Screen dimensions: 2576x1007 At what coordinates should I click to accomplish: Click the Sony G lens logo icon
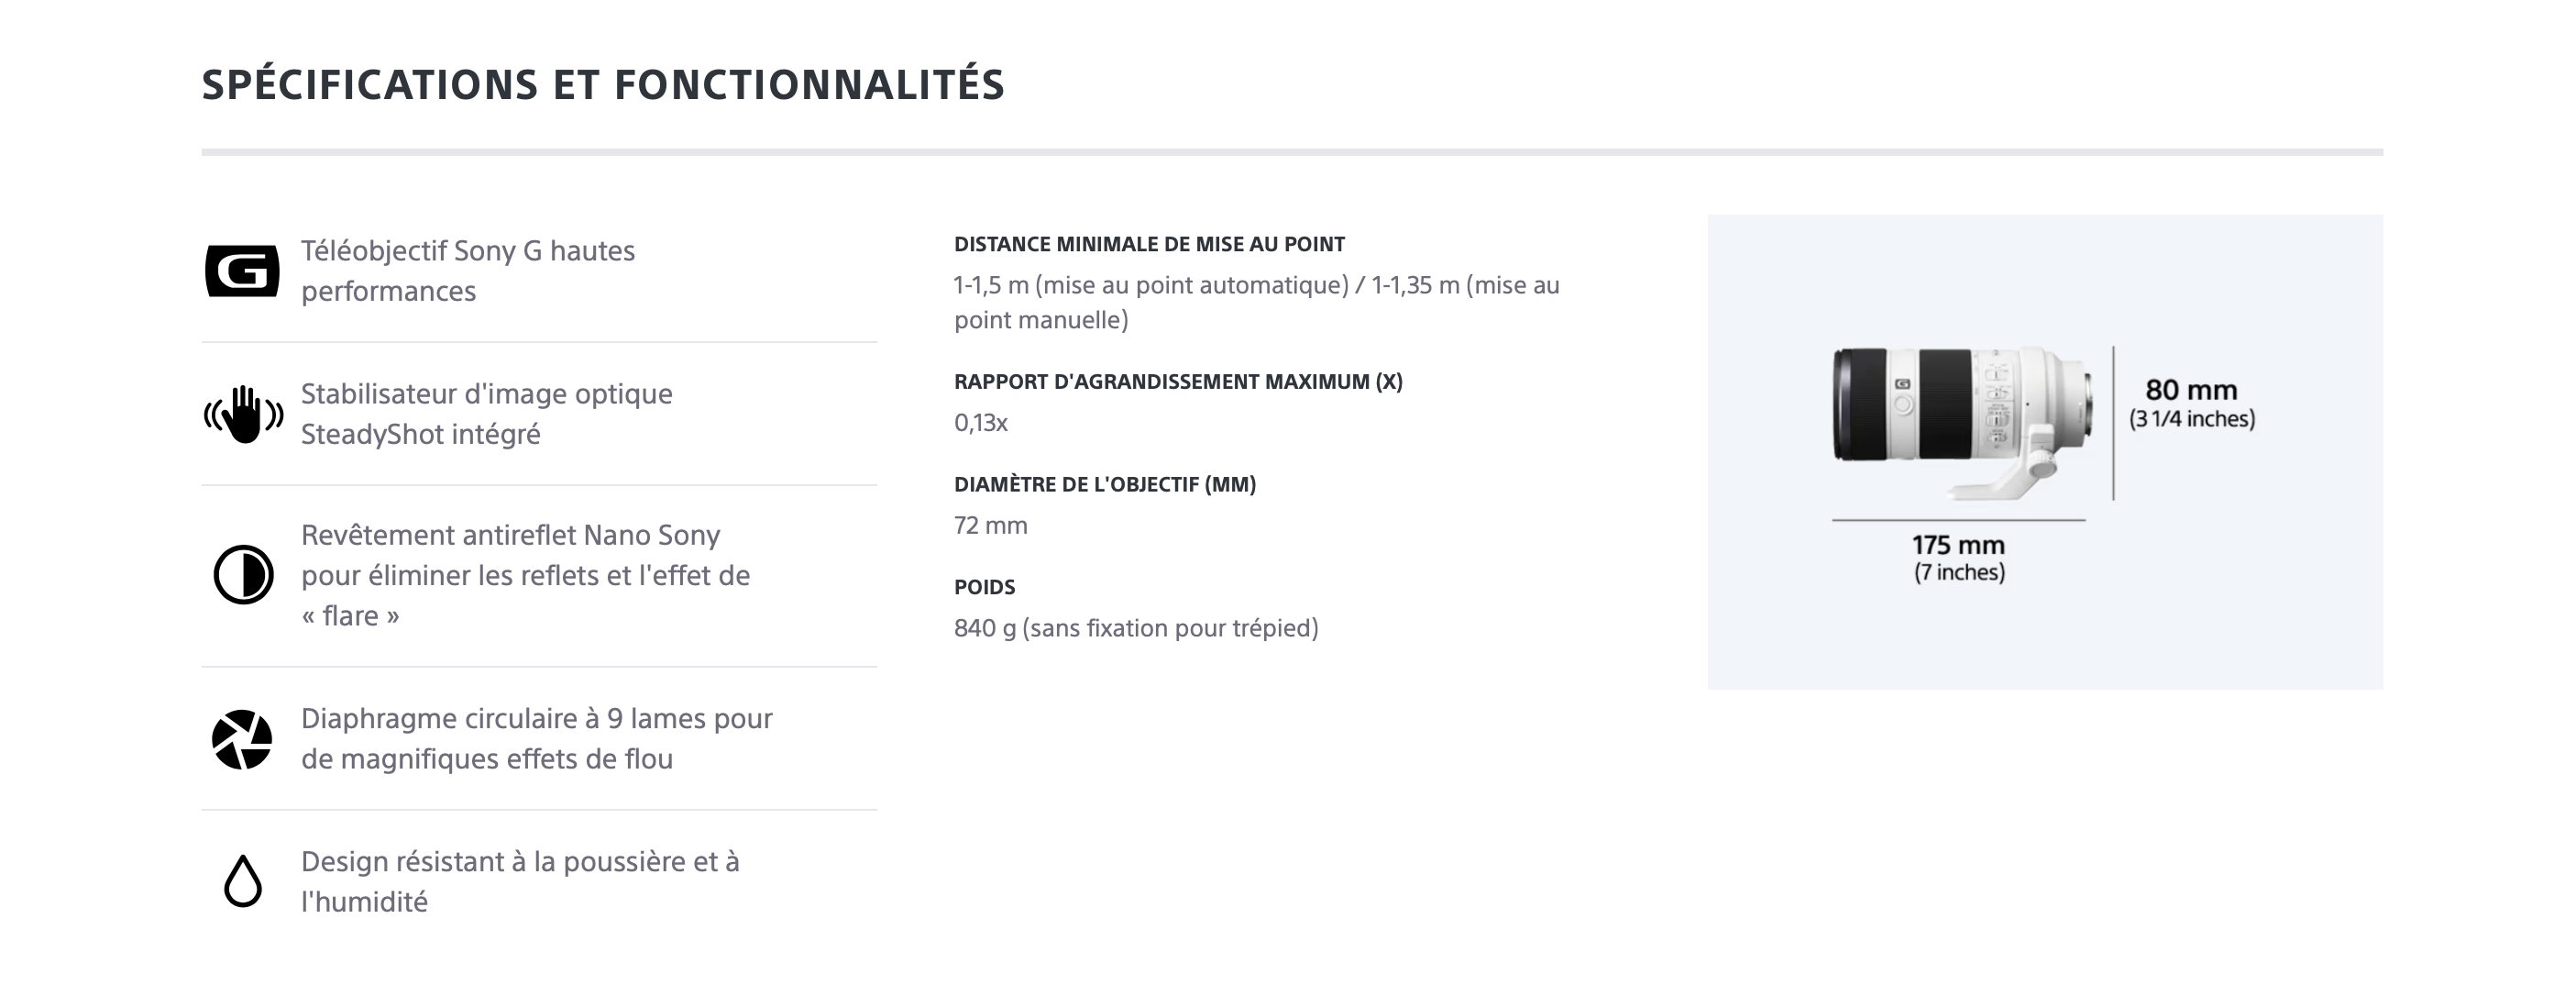242,271
